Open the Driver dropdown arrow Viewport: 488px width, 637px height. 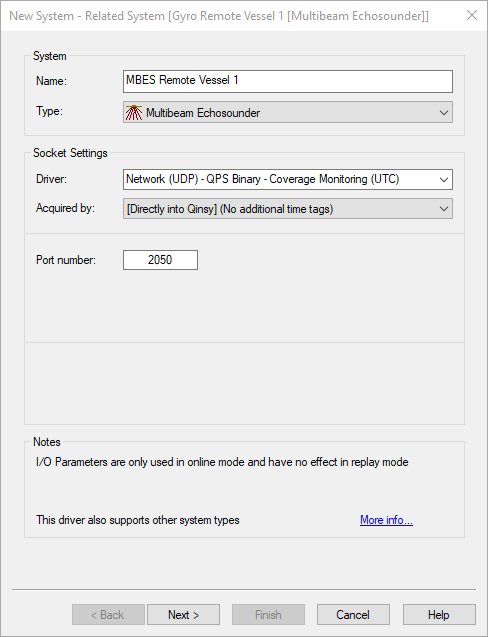[x=444, y=179]
